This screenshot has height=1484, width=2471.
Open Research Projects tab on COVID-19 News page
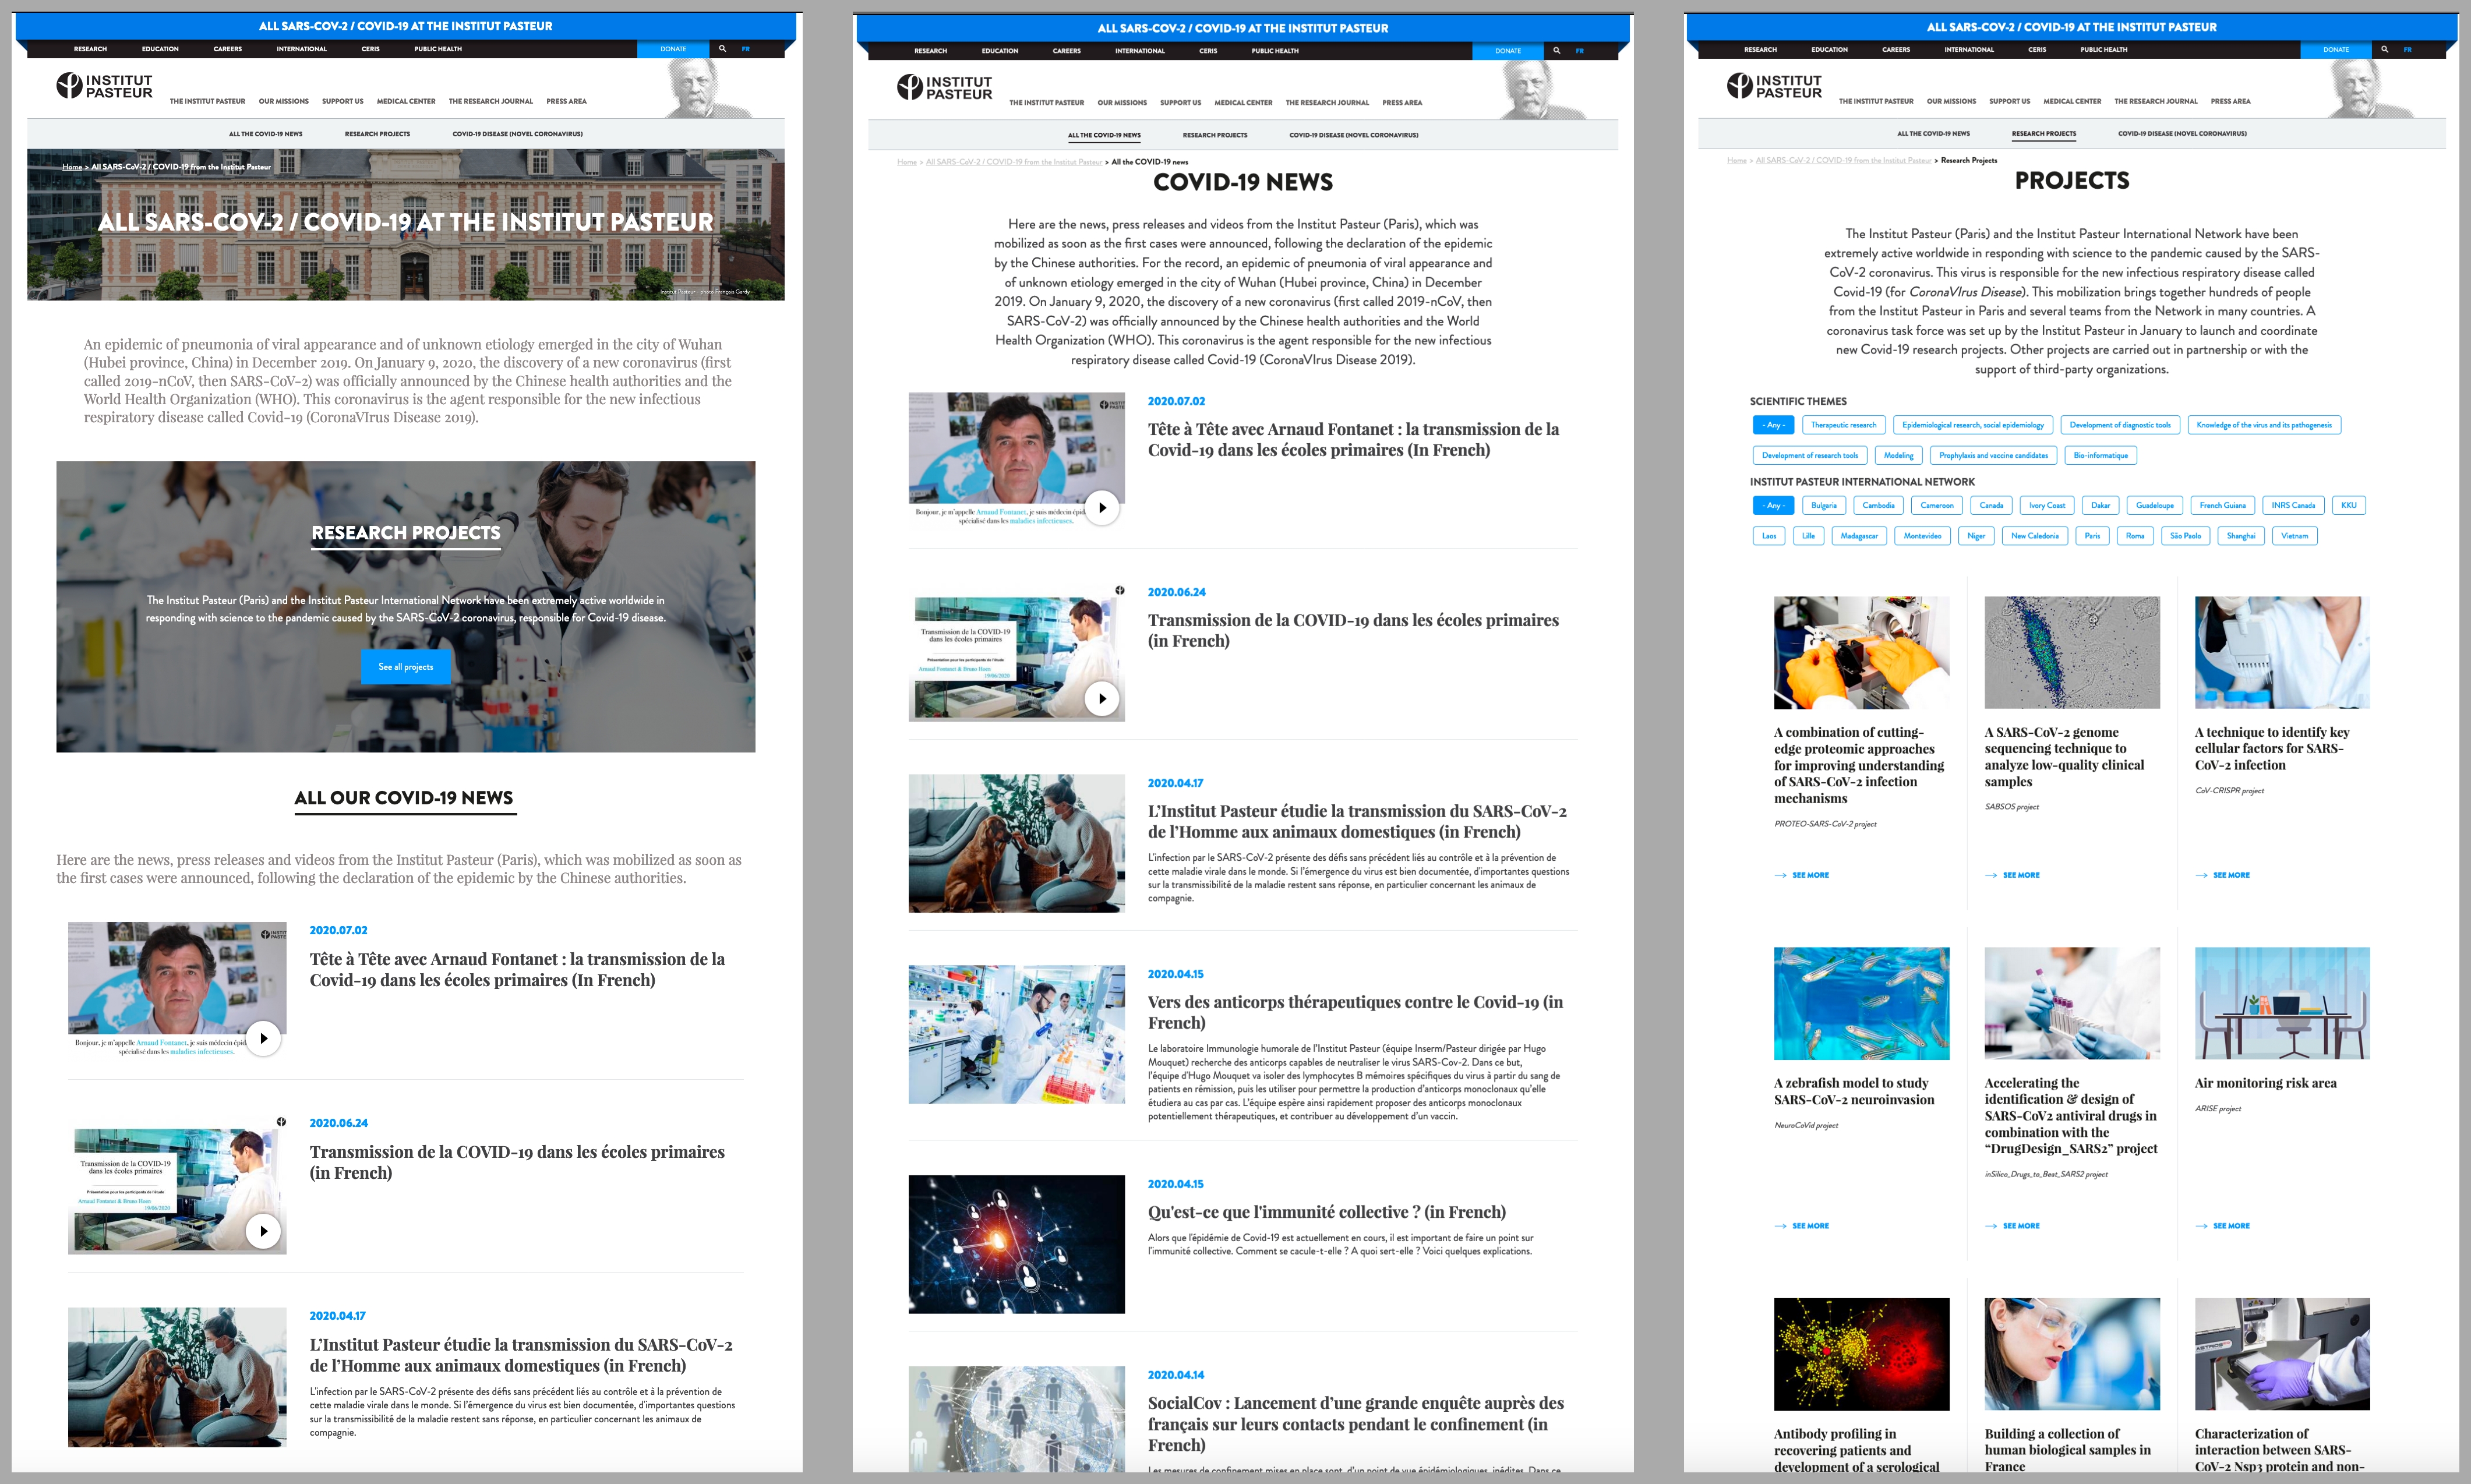[x=1214, y=135]
